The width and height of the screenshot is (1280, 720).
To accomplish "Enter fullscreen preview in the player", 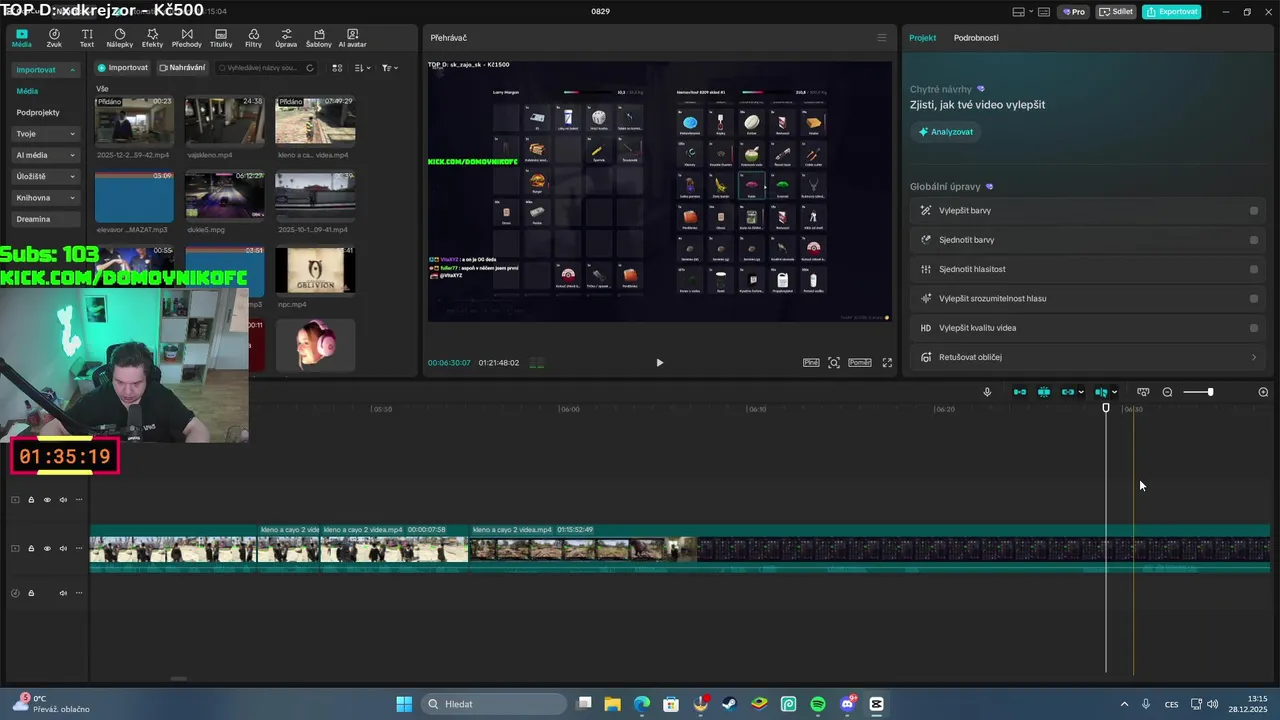I will click(887, 363).
